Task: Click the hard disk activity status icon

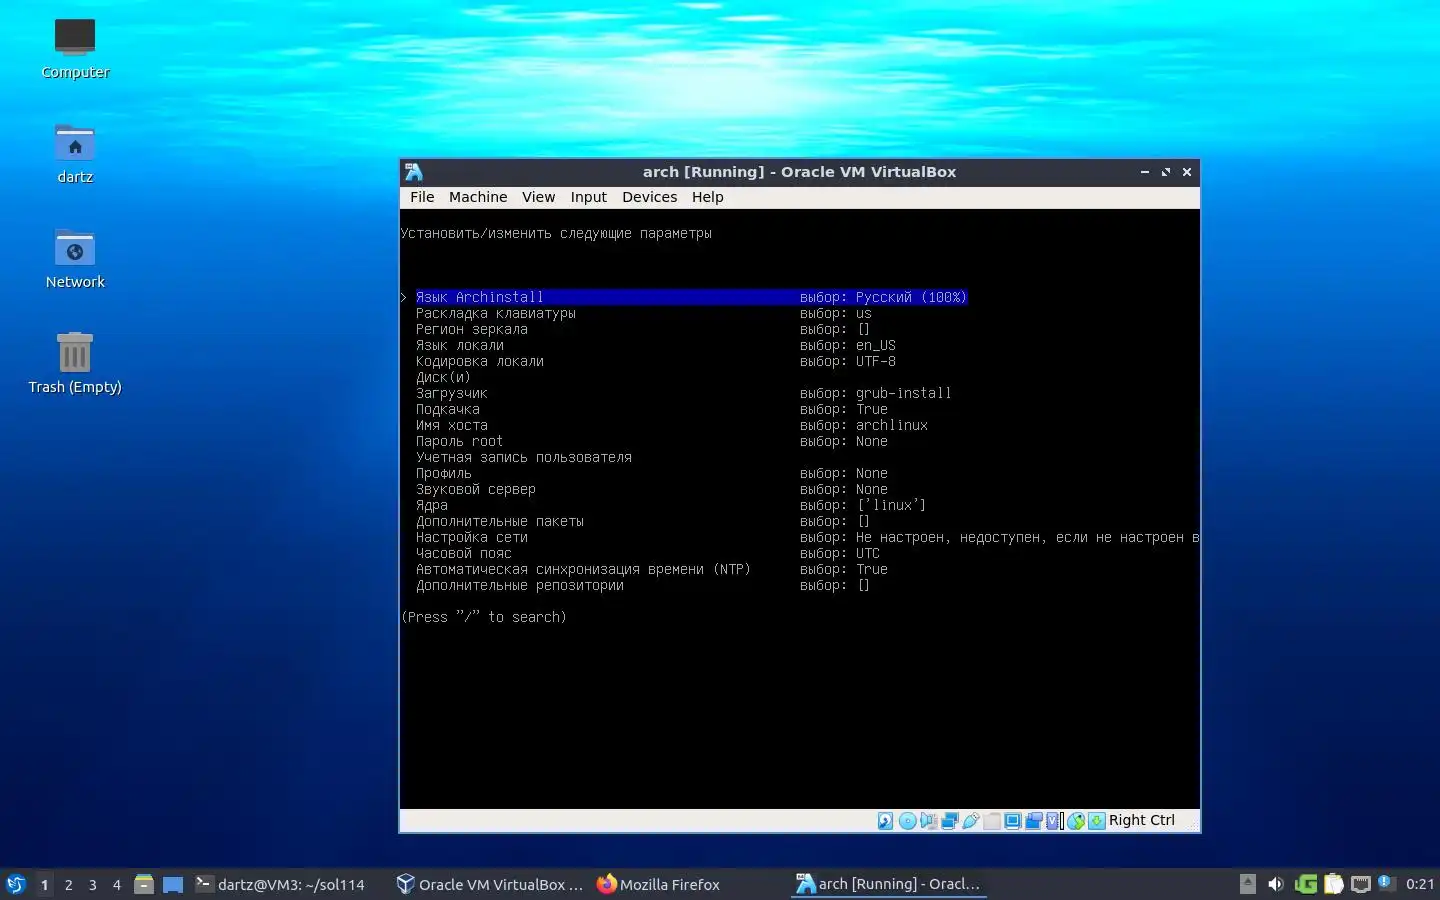Action: tap(885, 821)
